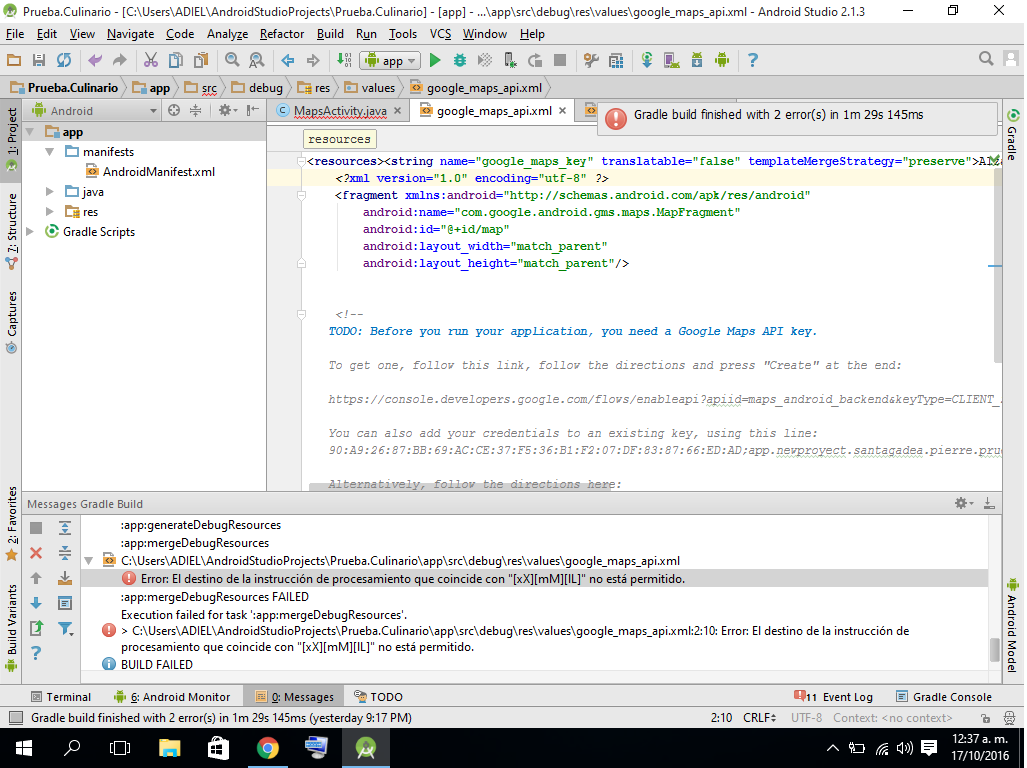Open the Gradle Console tool window
The width and height of the screenshot is (1027, 768).
944,697
